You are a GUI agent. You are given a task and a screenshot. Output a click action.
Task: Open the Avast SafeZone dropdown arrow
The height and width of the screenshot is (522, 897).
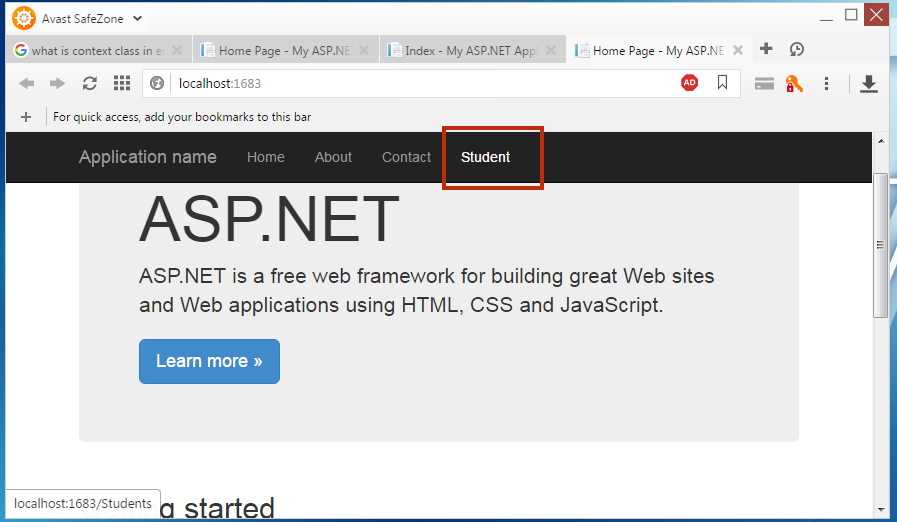point(137,18)
